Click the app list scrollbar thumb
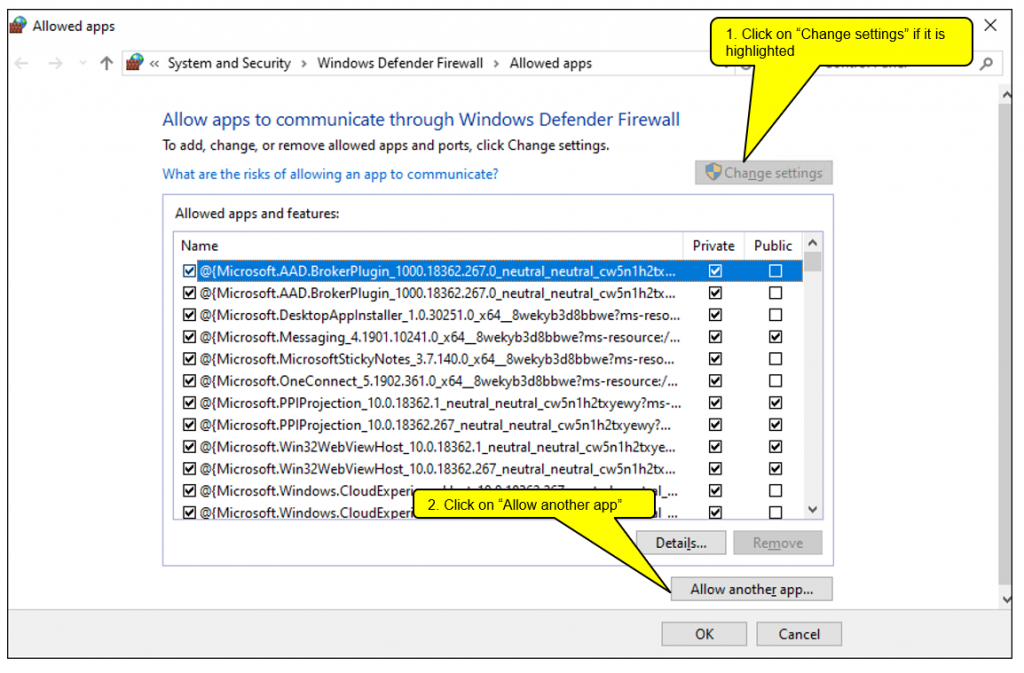This screenshot has width=1024, height=673. point(812,262)
